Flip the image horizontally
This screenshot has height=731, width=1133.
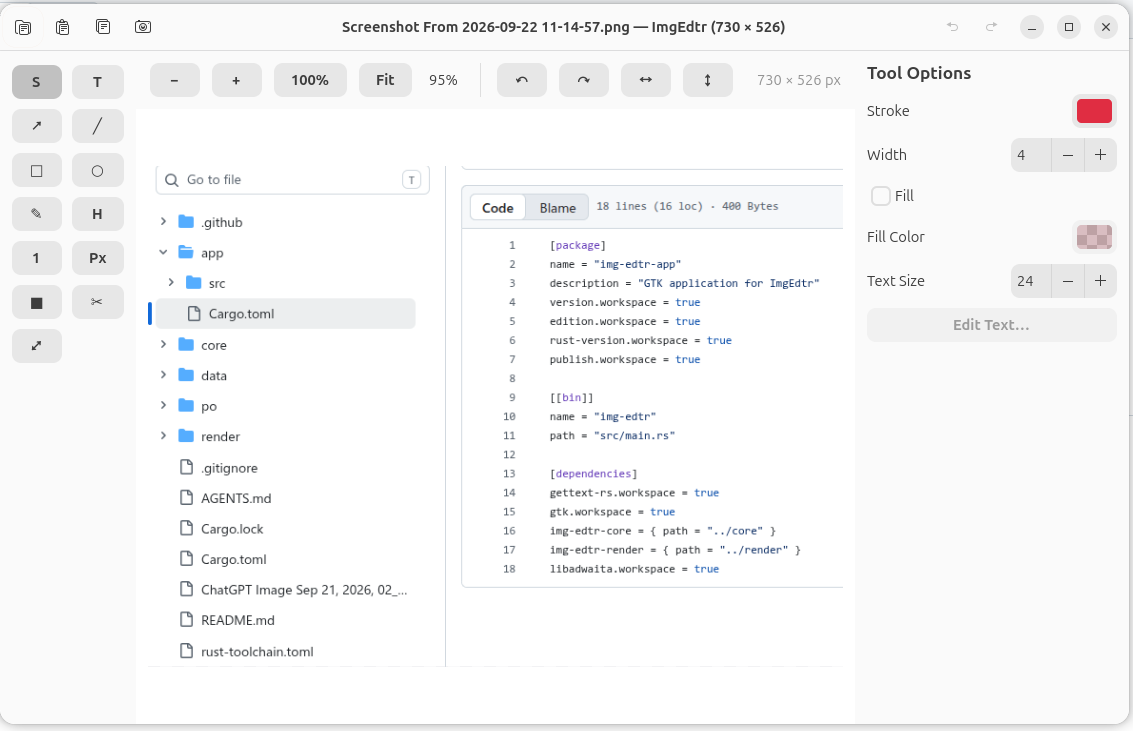pyautogui.click(x=646, y=80)
